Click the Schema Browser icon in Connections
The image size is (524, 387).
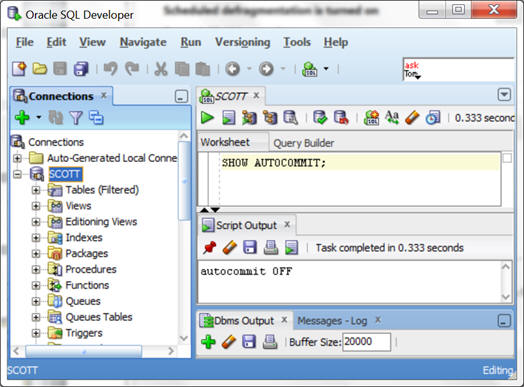point(96,118)
